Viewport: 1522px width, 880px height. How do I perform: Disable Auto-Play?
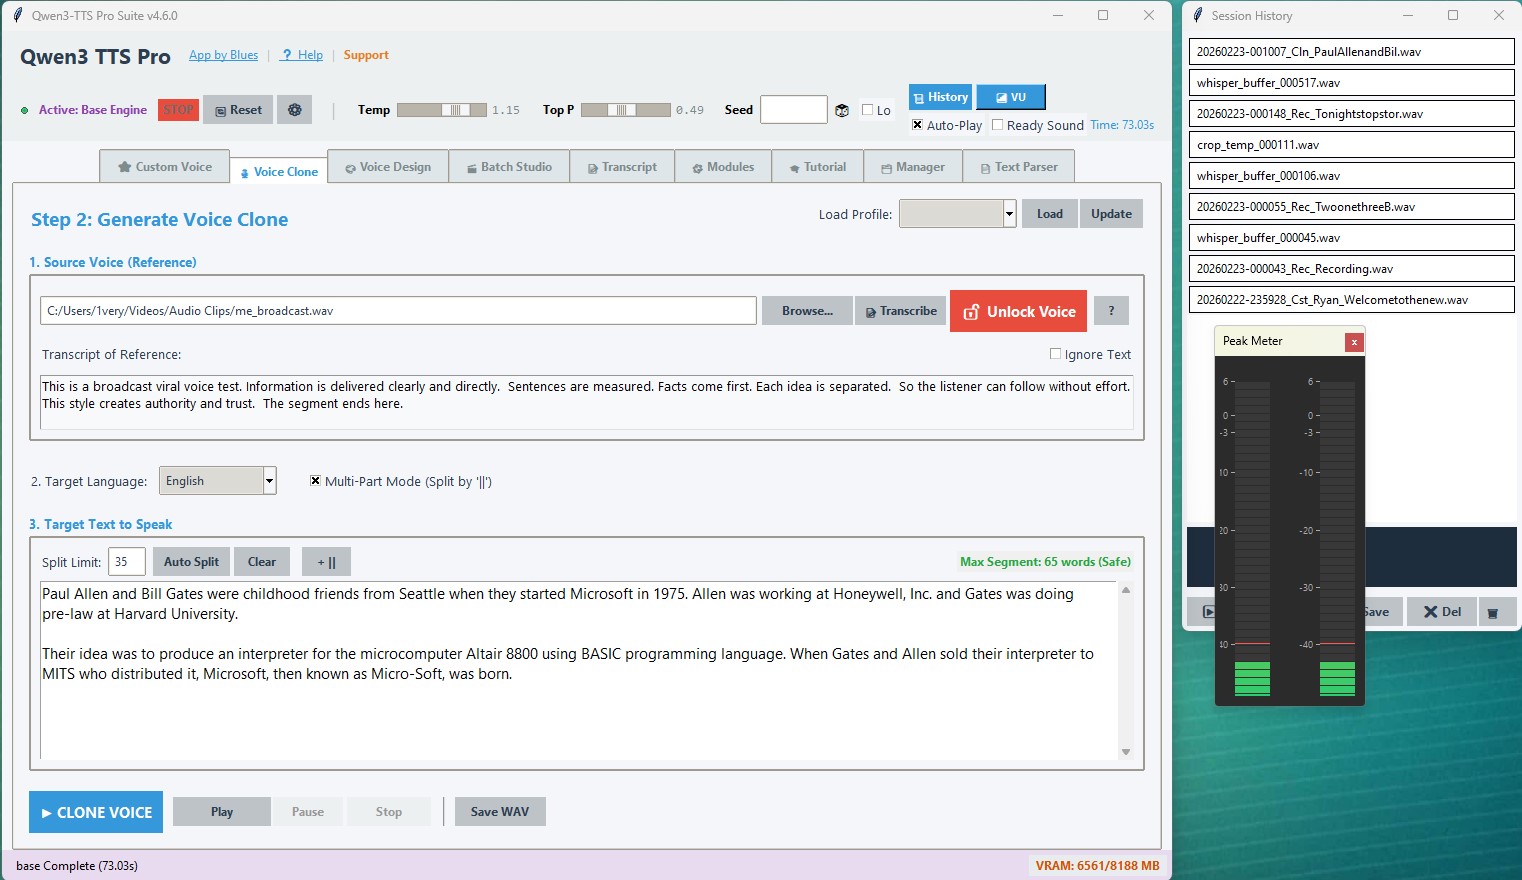(x=916, y=125)
